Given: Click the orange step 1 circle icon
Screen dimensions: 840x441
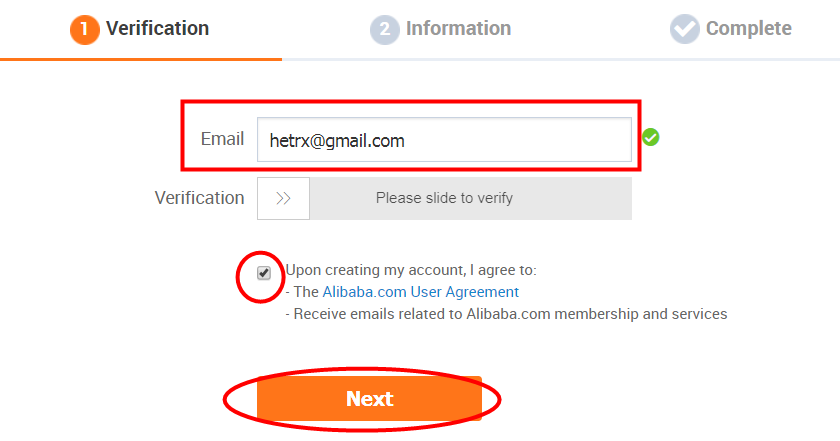Looking at the screenshot, I should 85,29.
